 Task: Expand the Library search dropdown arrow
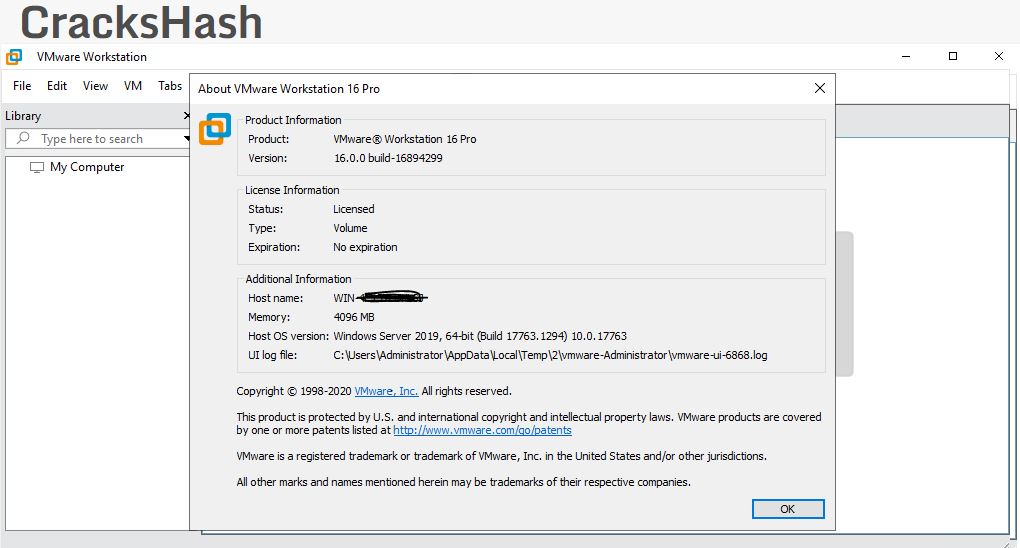(186, 139)
